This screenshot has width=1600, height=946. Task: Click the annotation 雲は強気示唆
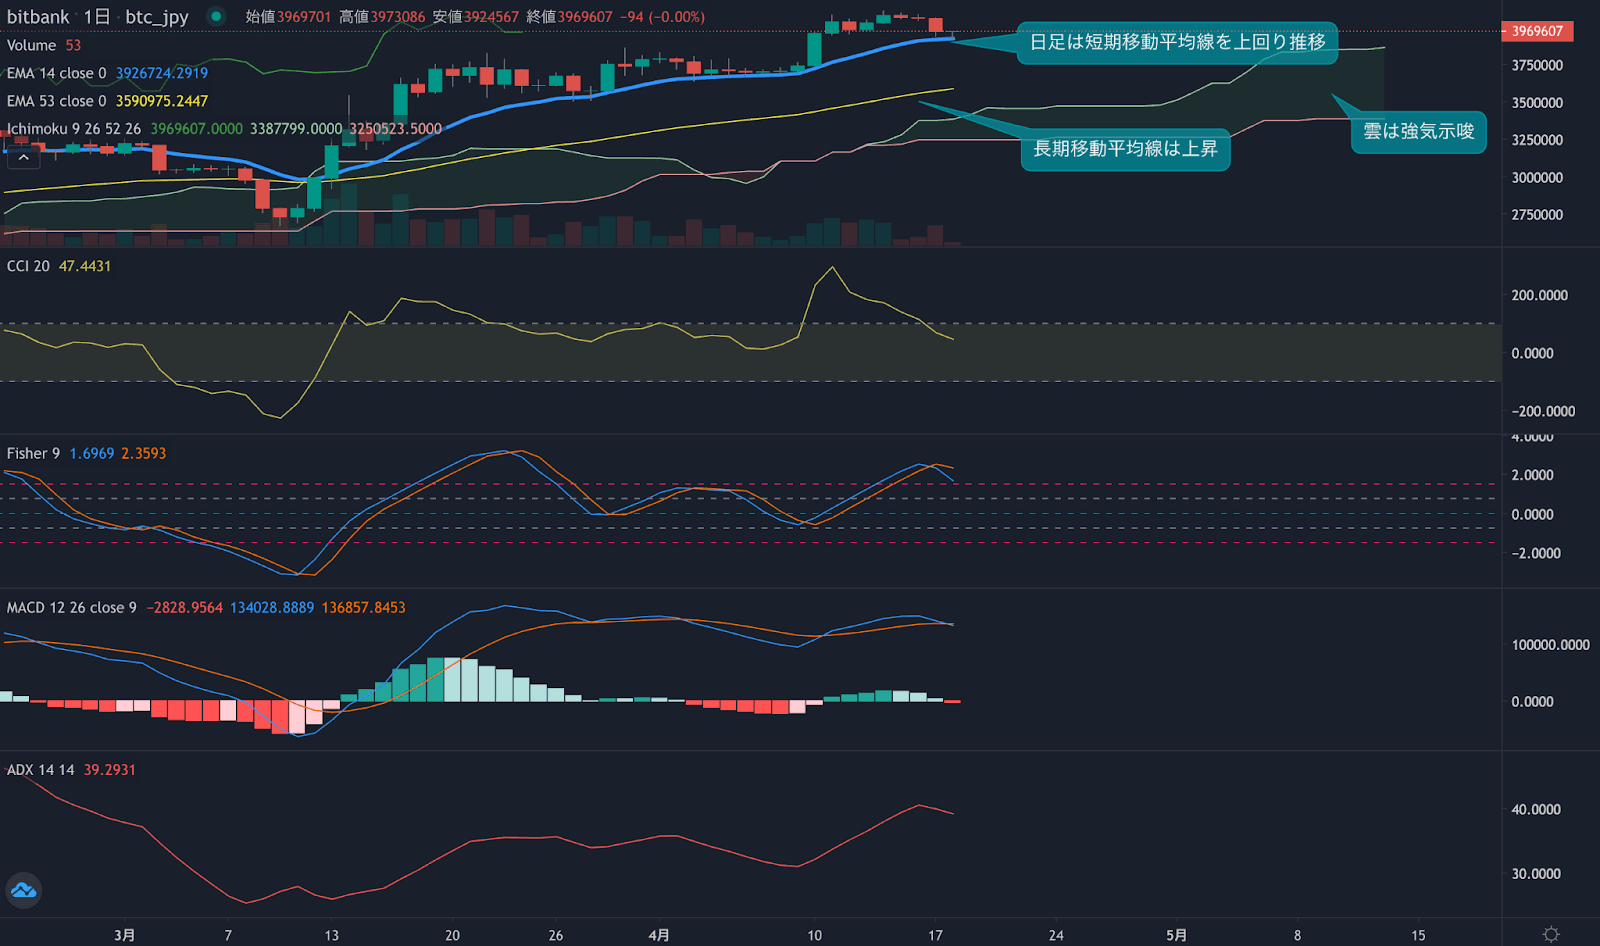tap(1418, 131)
